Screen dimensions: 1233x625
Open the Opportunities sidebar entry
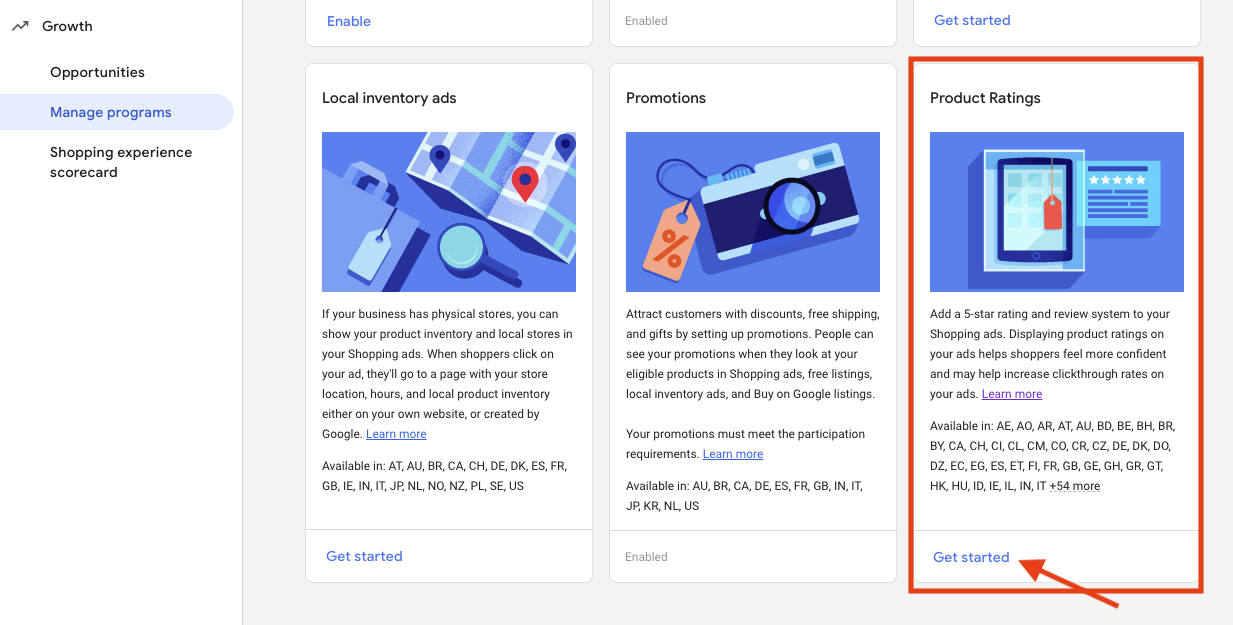[97, 72]
